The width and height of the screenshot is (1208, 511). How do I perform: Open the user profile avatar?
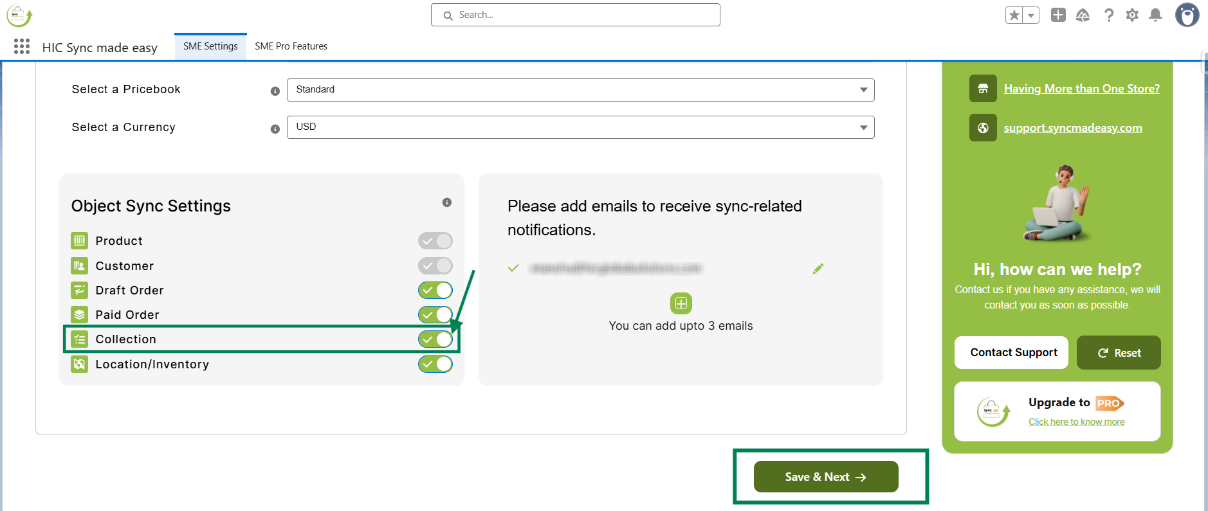coord(1187,15)
